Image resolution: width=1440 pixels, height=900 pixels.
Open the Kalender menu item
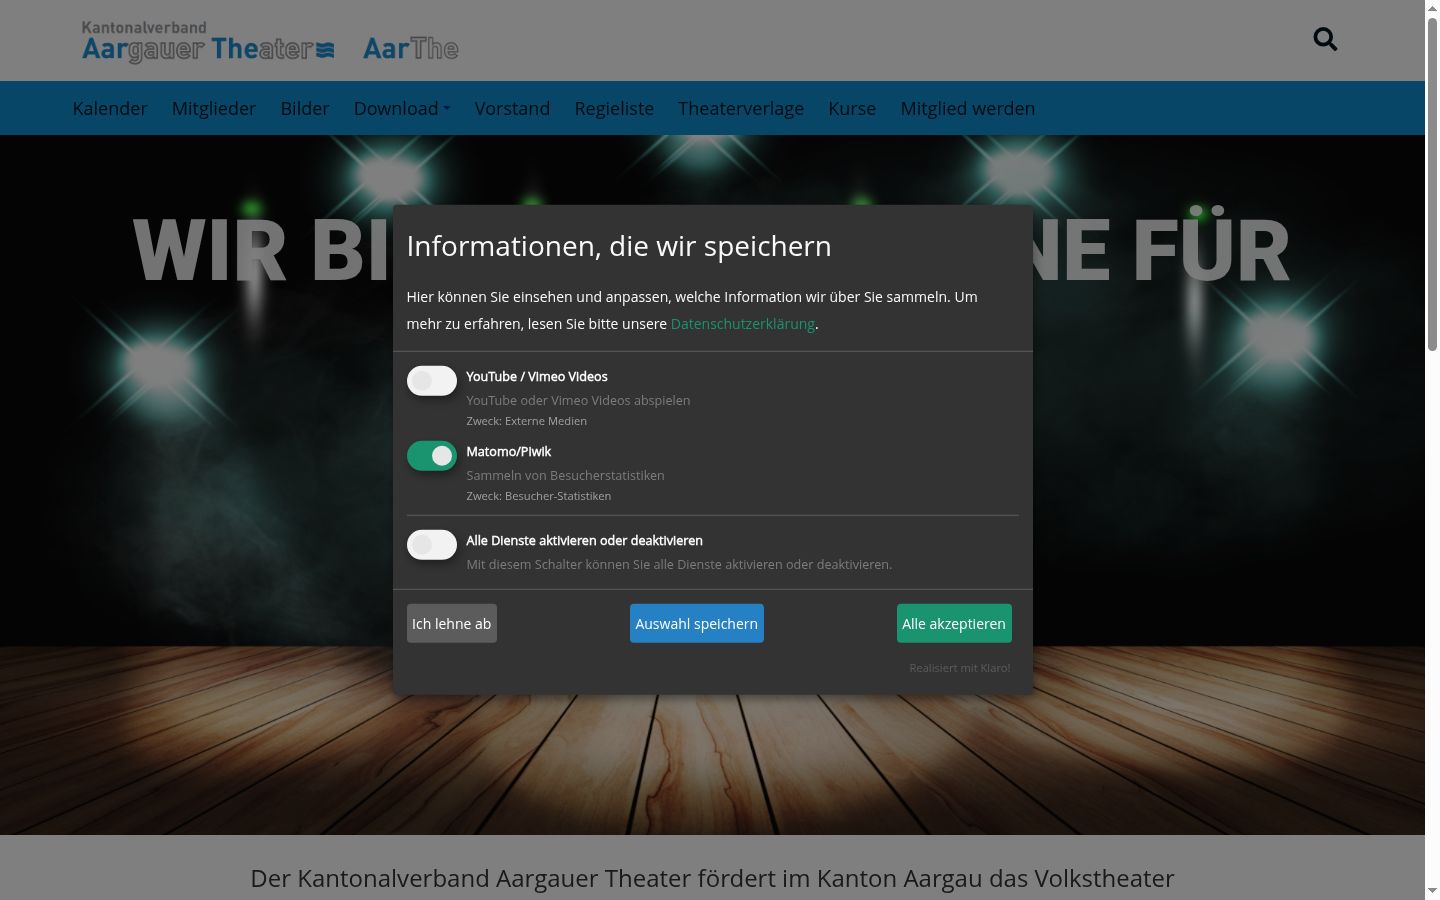110,108
